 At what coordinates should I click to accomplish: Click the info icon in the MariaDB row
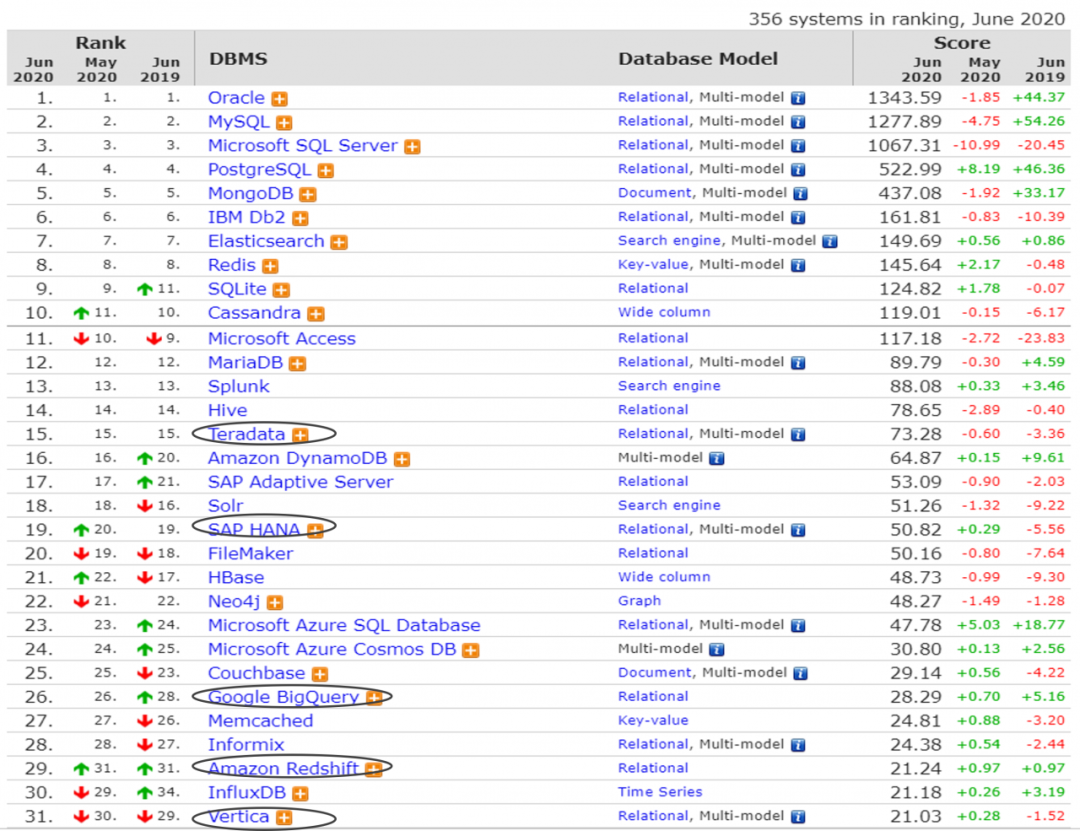click(798, 363)
